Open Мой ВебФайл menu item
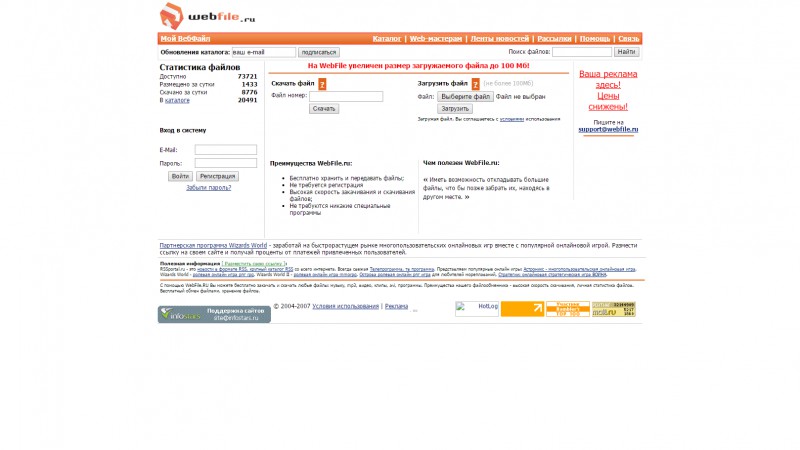Screen dimensions: 800x450 [x=185, y=38]
